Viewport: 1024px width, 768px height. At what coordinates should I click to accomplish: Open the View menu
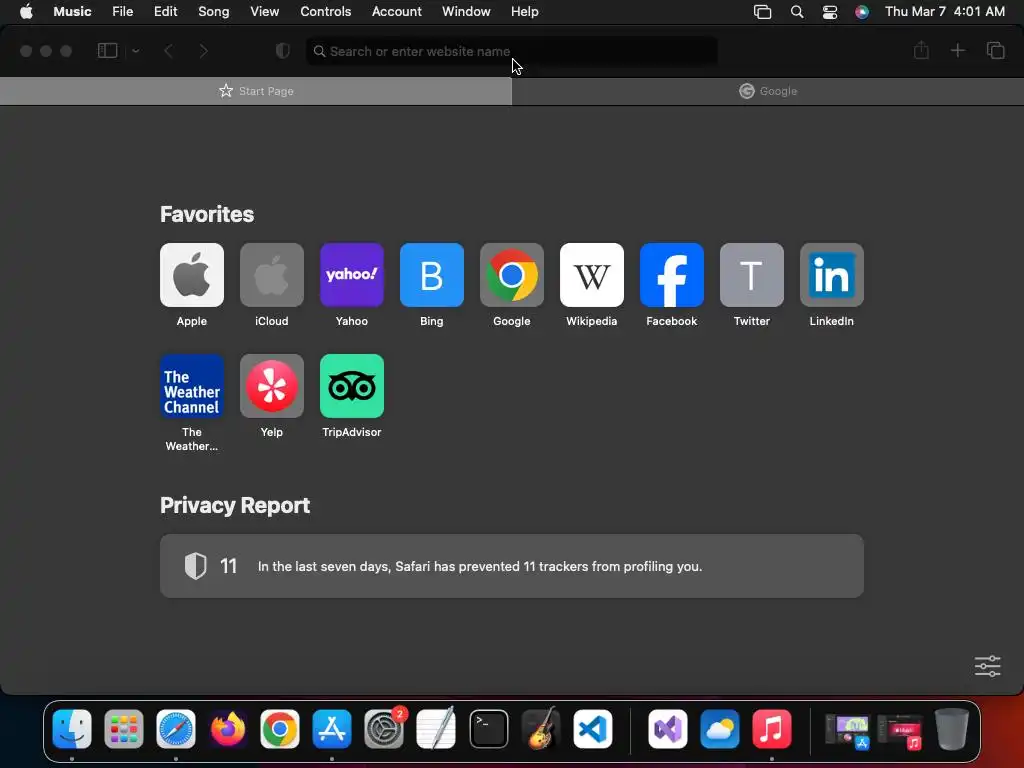[x=264, y=11]
